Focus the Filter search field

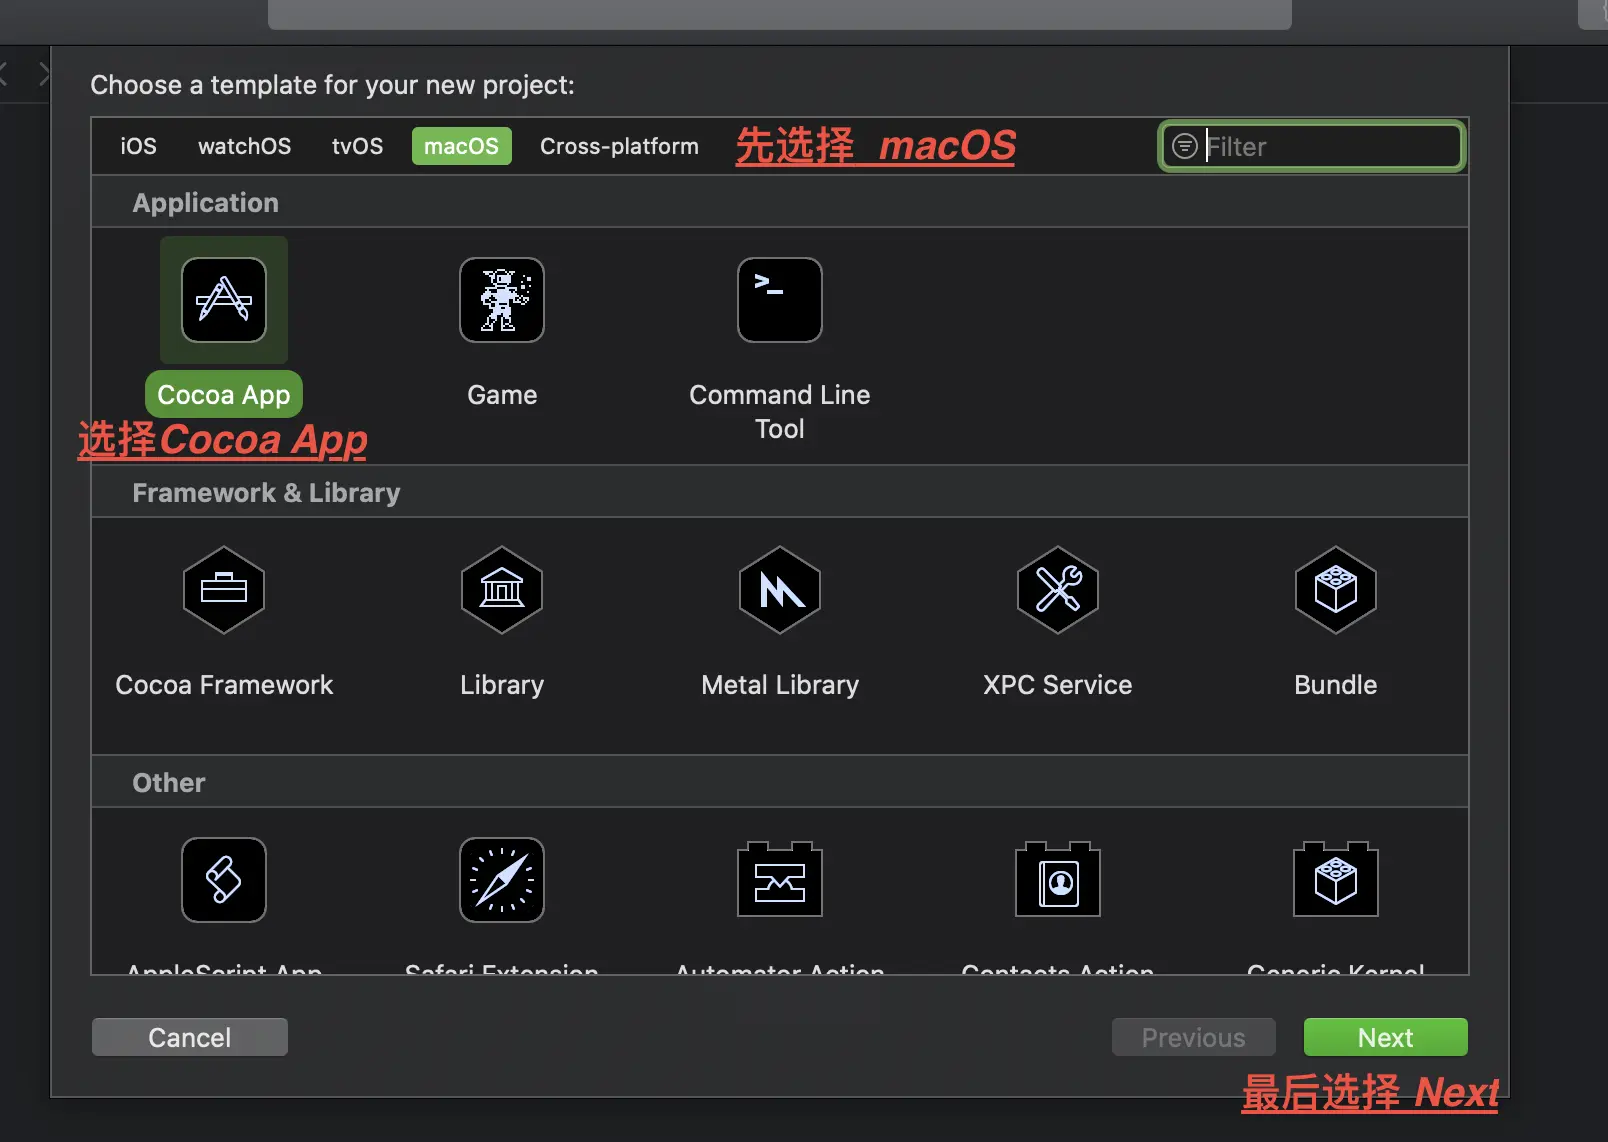click(1312, 146)
